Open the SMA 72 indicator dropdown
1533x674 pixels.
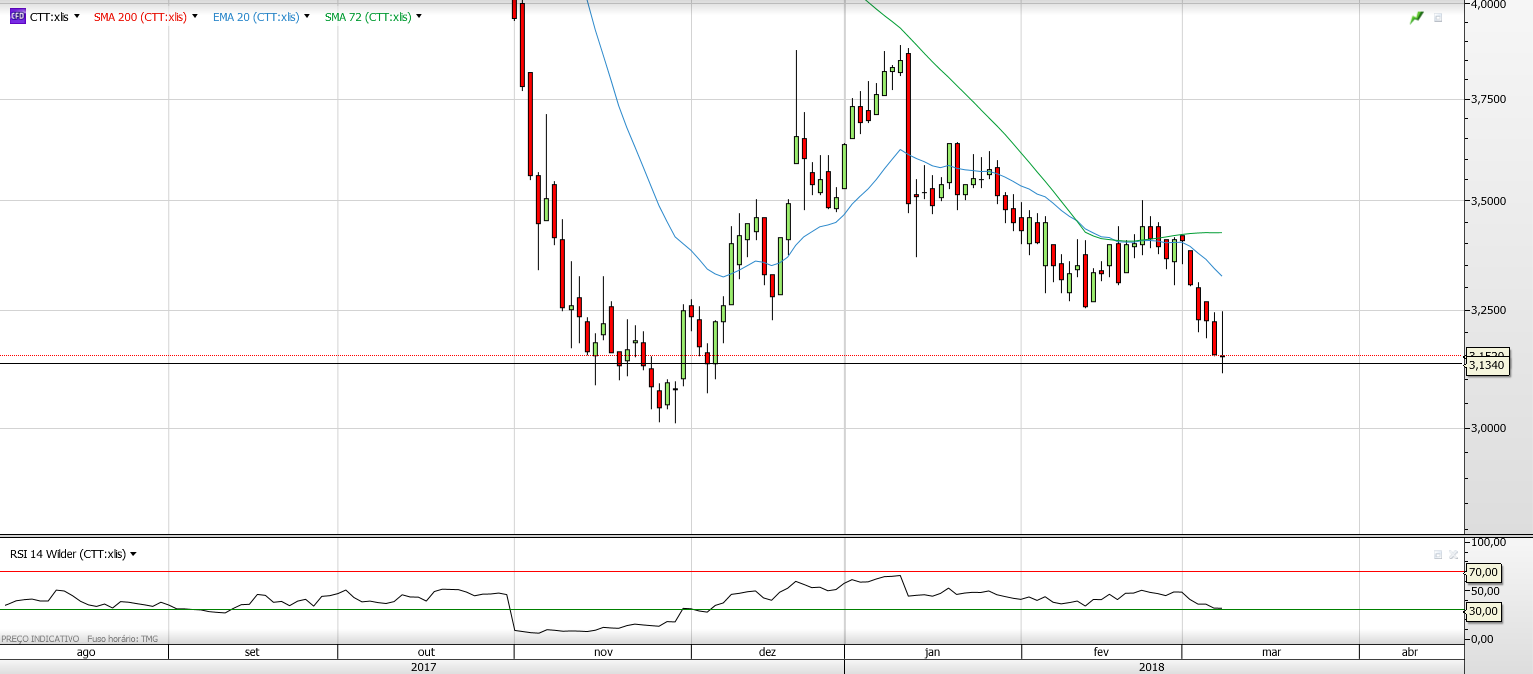418,17
